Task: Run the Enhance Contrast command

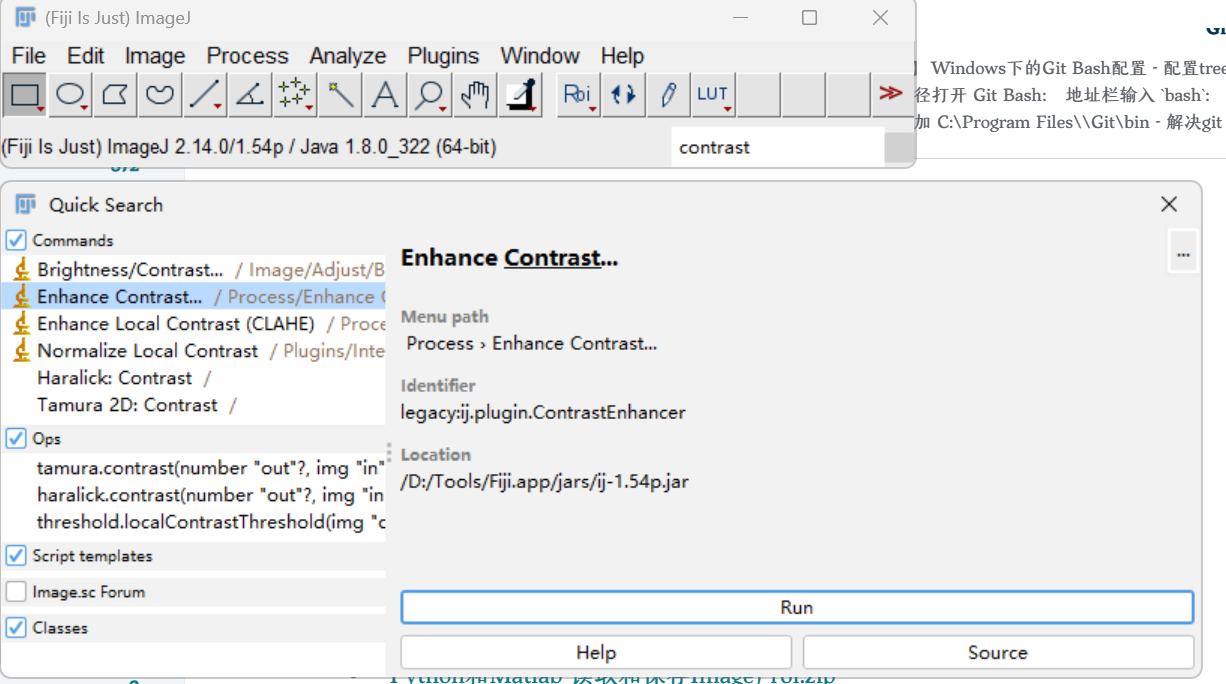Action: click(797, 606)
